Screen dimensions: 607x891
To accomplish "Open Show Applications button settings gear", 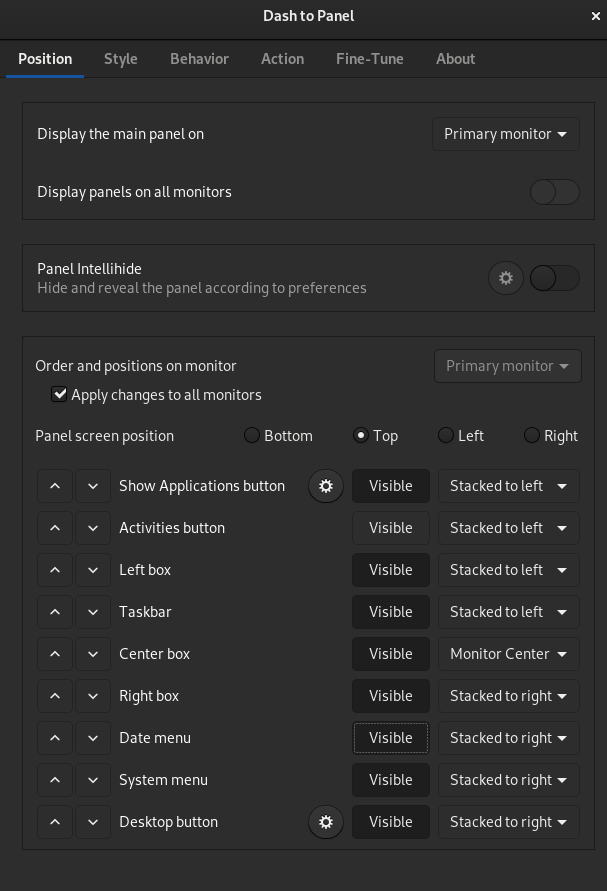I will point(326,486).
